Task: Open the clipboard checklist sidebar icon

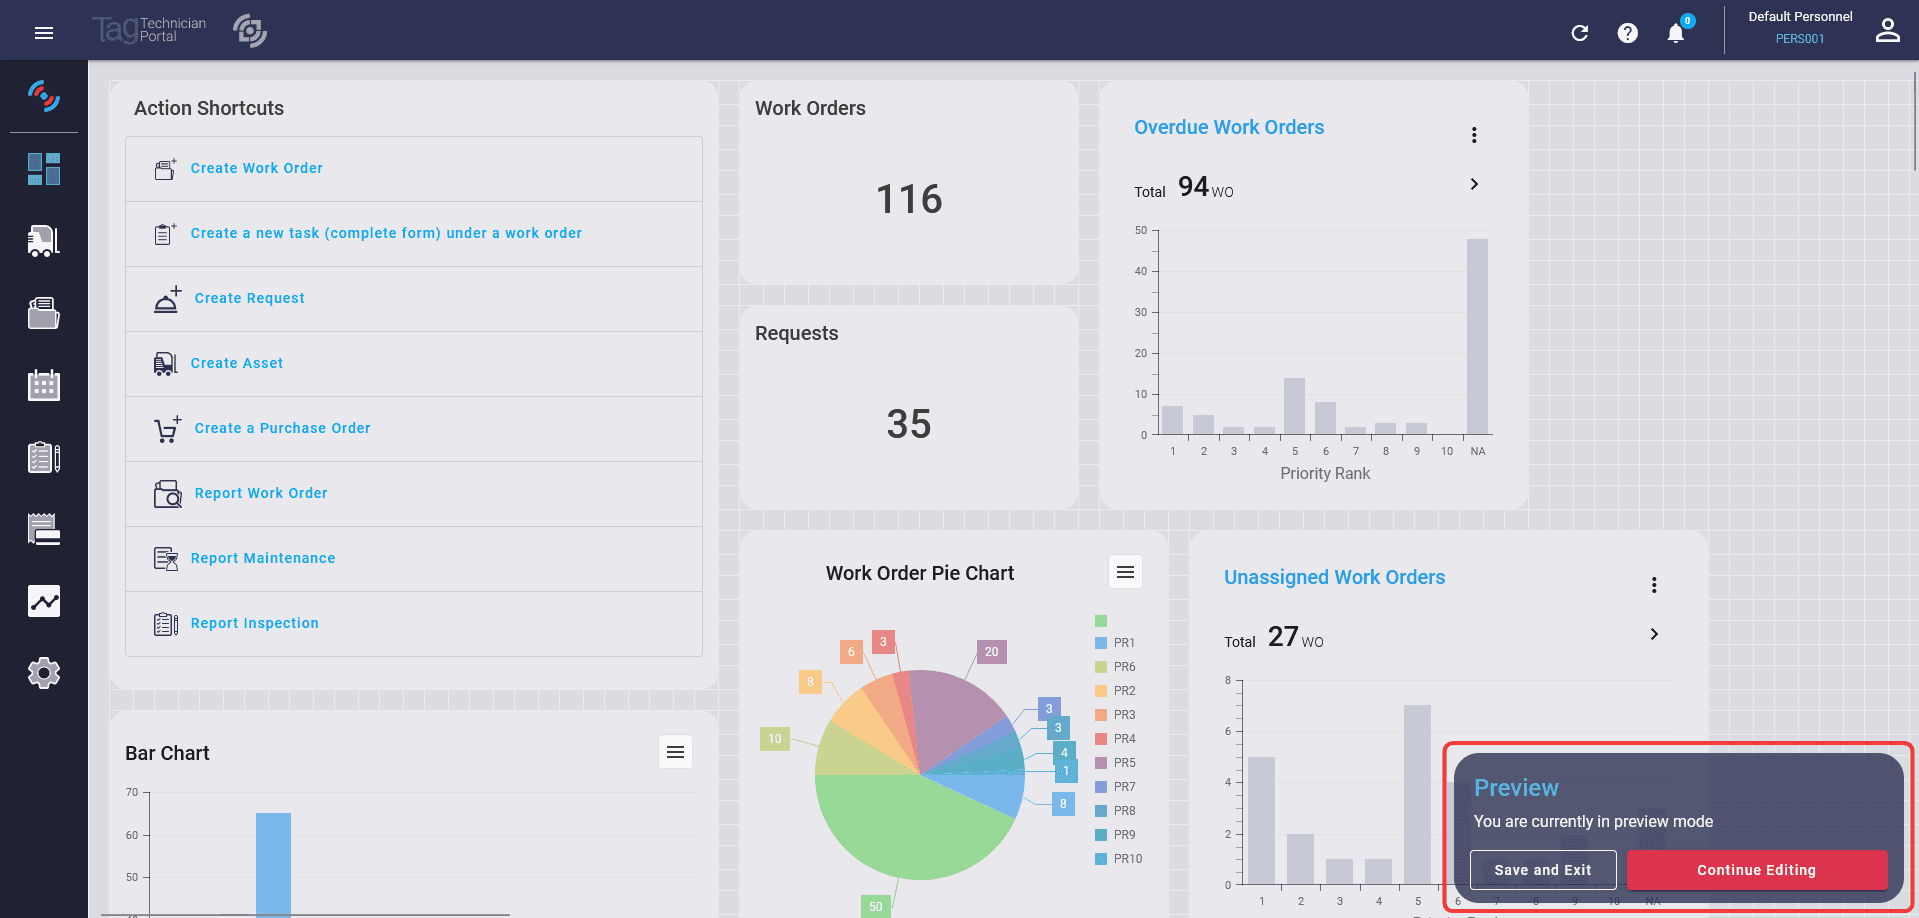Action: pos(44,457)
